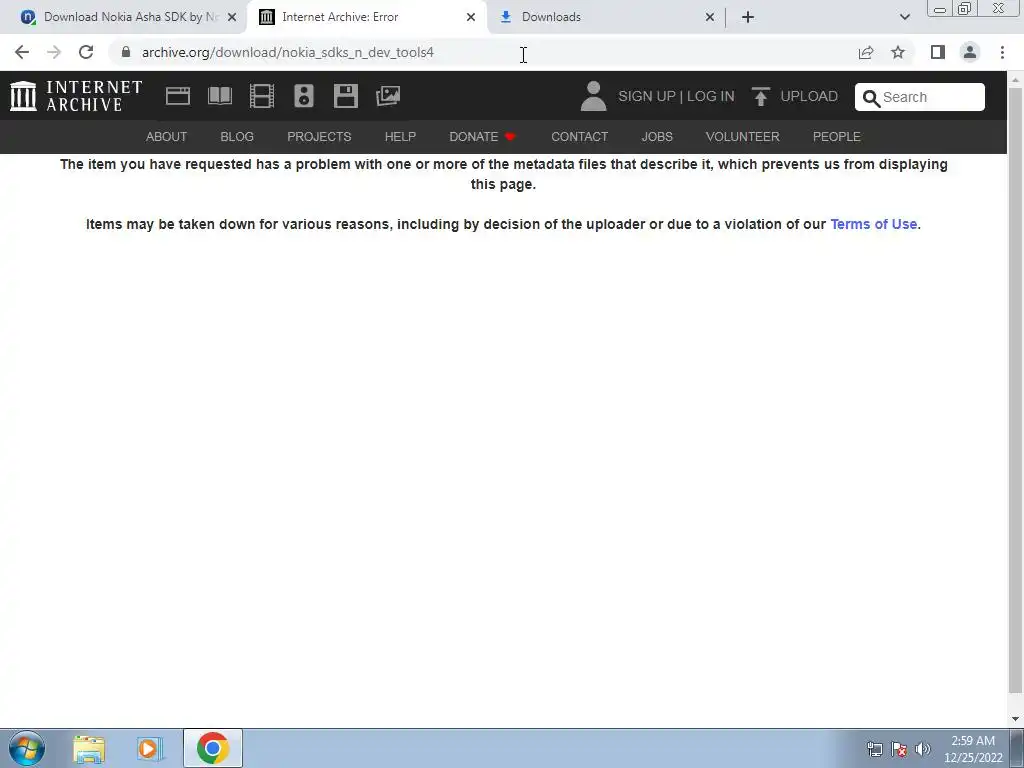Click the UPLOAD text link
Screen dimensions: 1024x768
click(809, 97)
